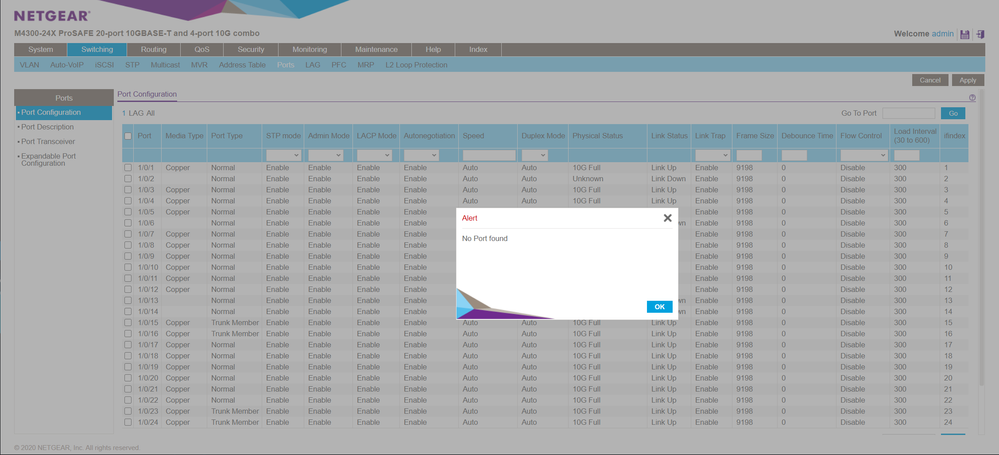999x455 pixels.
Task: Open the Switching menu tab
Action: click(97, 50)
